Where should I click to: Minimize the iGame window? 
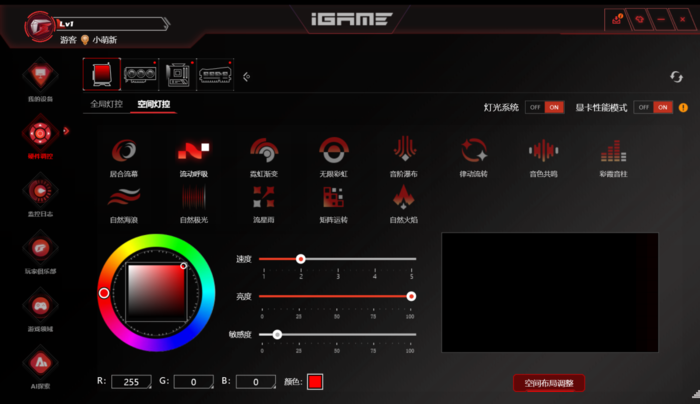coord(661,19)
